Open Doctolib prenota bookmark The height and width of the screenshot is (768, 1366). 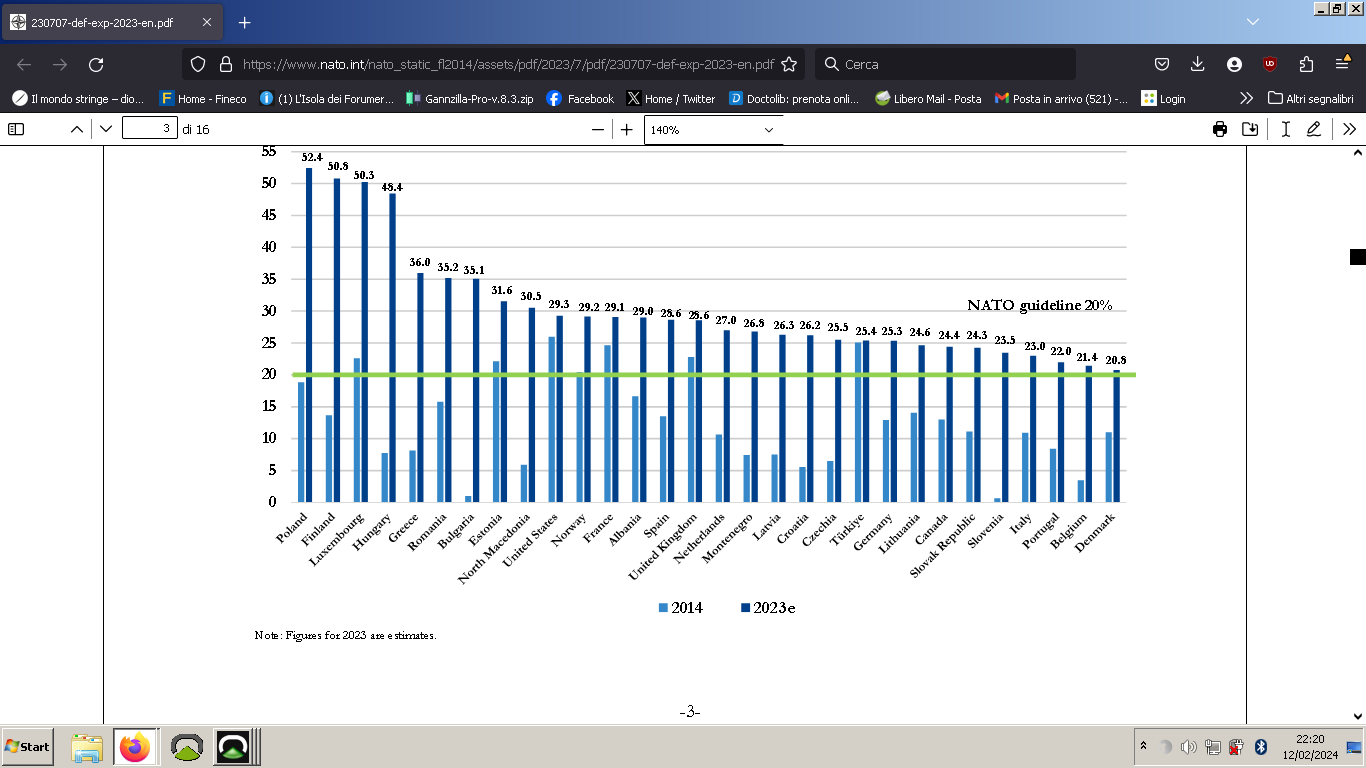click(x=795, y=99)
